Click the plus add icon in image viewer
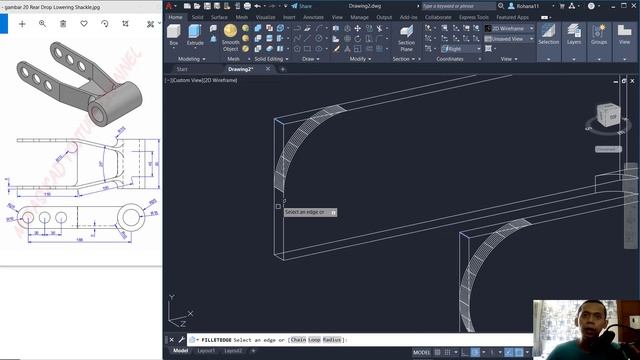Viewport: 640px width, 360px height. (22, 24)
